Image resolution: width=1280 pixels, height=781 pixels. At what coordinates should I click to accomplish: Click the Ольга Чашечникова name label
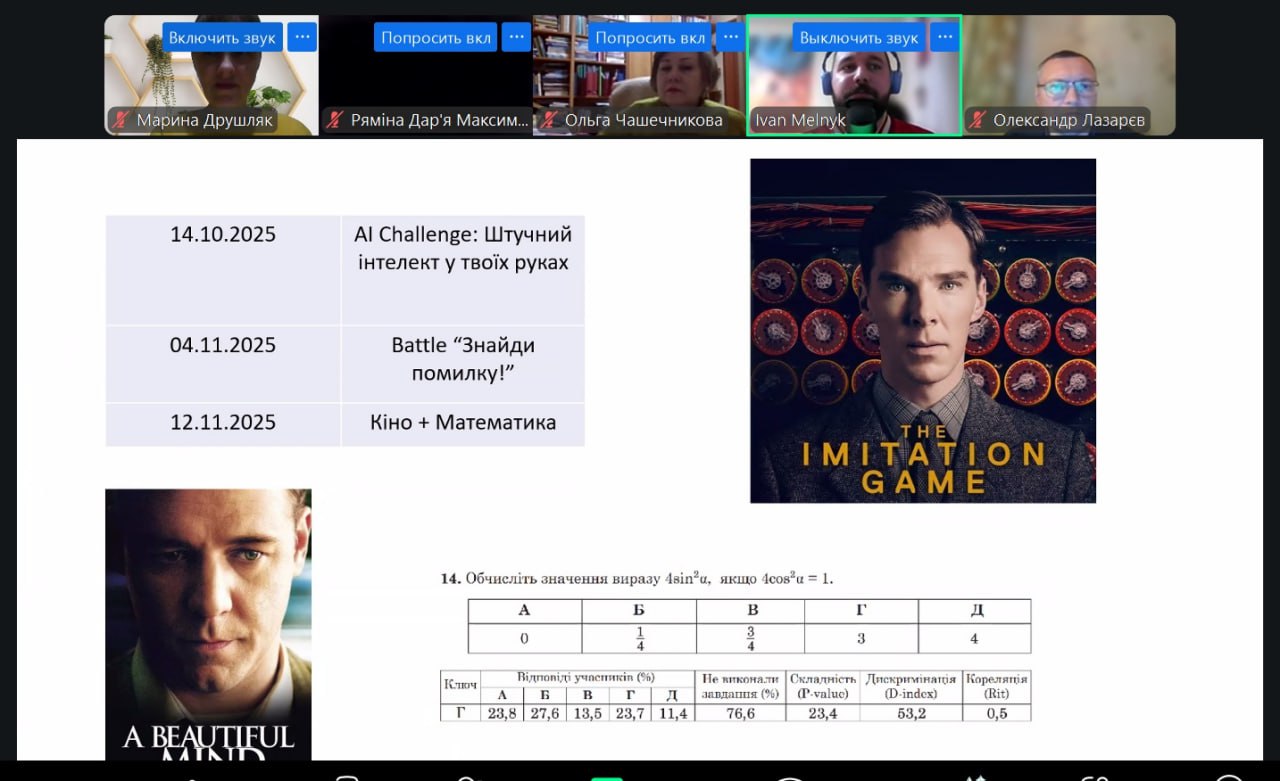(x=643, y=120)
